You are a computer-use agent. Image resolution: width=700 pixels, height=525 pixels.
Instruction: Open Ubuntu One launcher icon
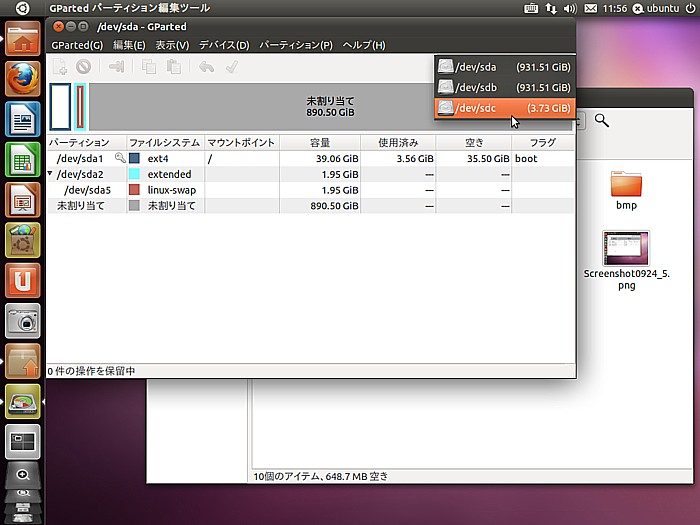(x=23, y=280)
